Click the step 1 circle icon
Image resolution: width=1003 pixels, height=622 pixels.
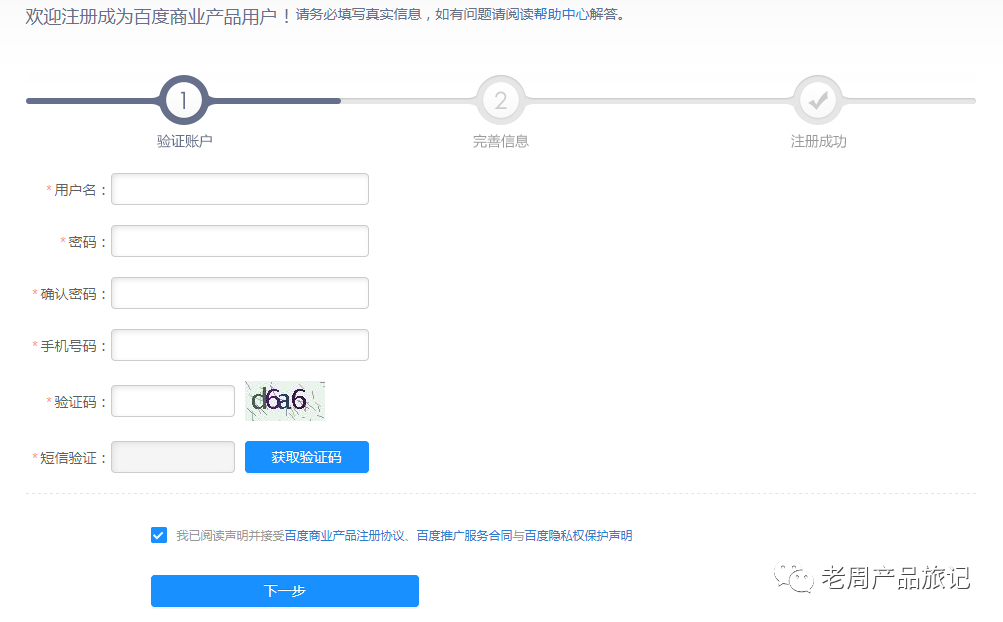click(184, 100)
